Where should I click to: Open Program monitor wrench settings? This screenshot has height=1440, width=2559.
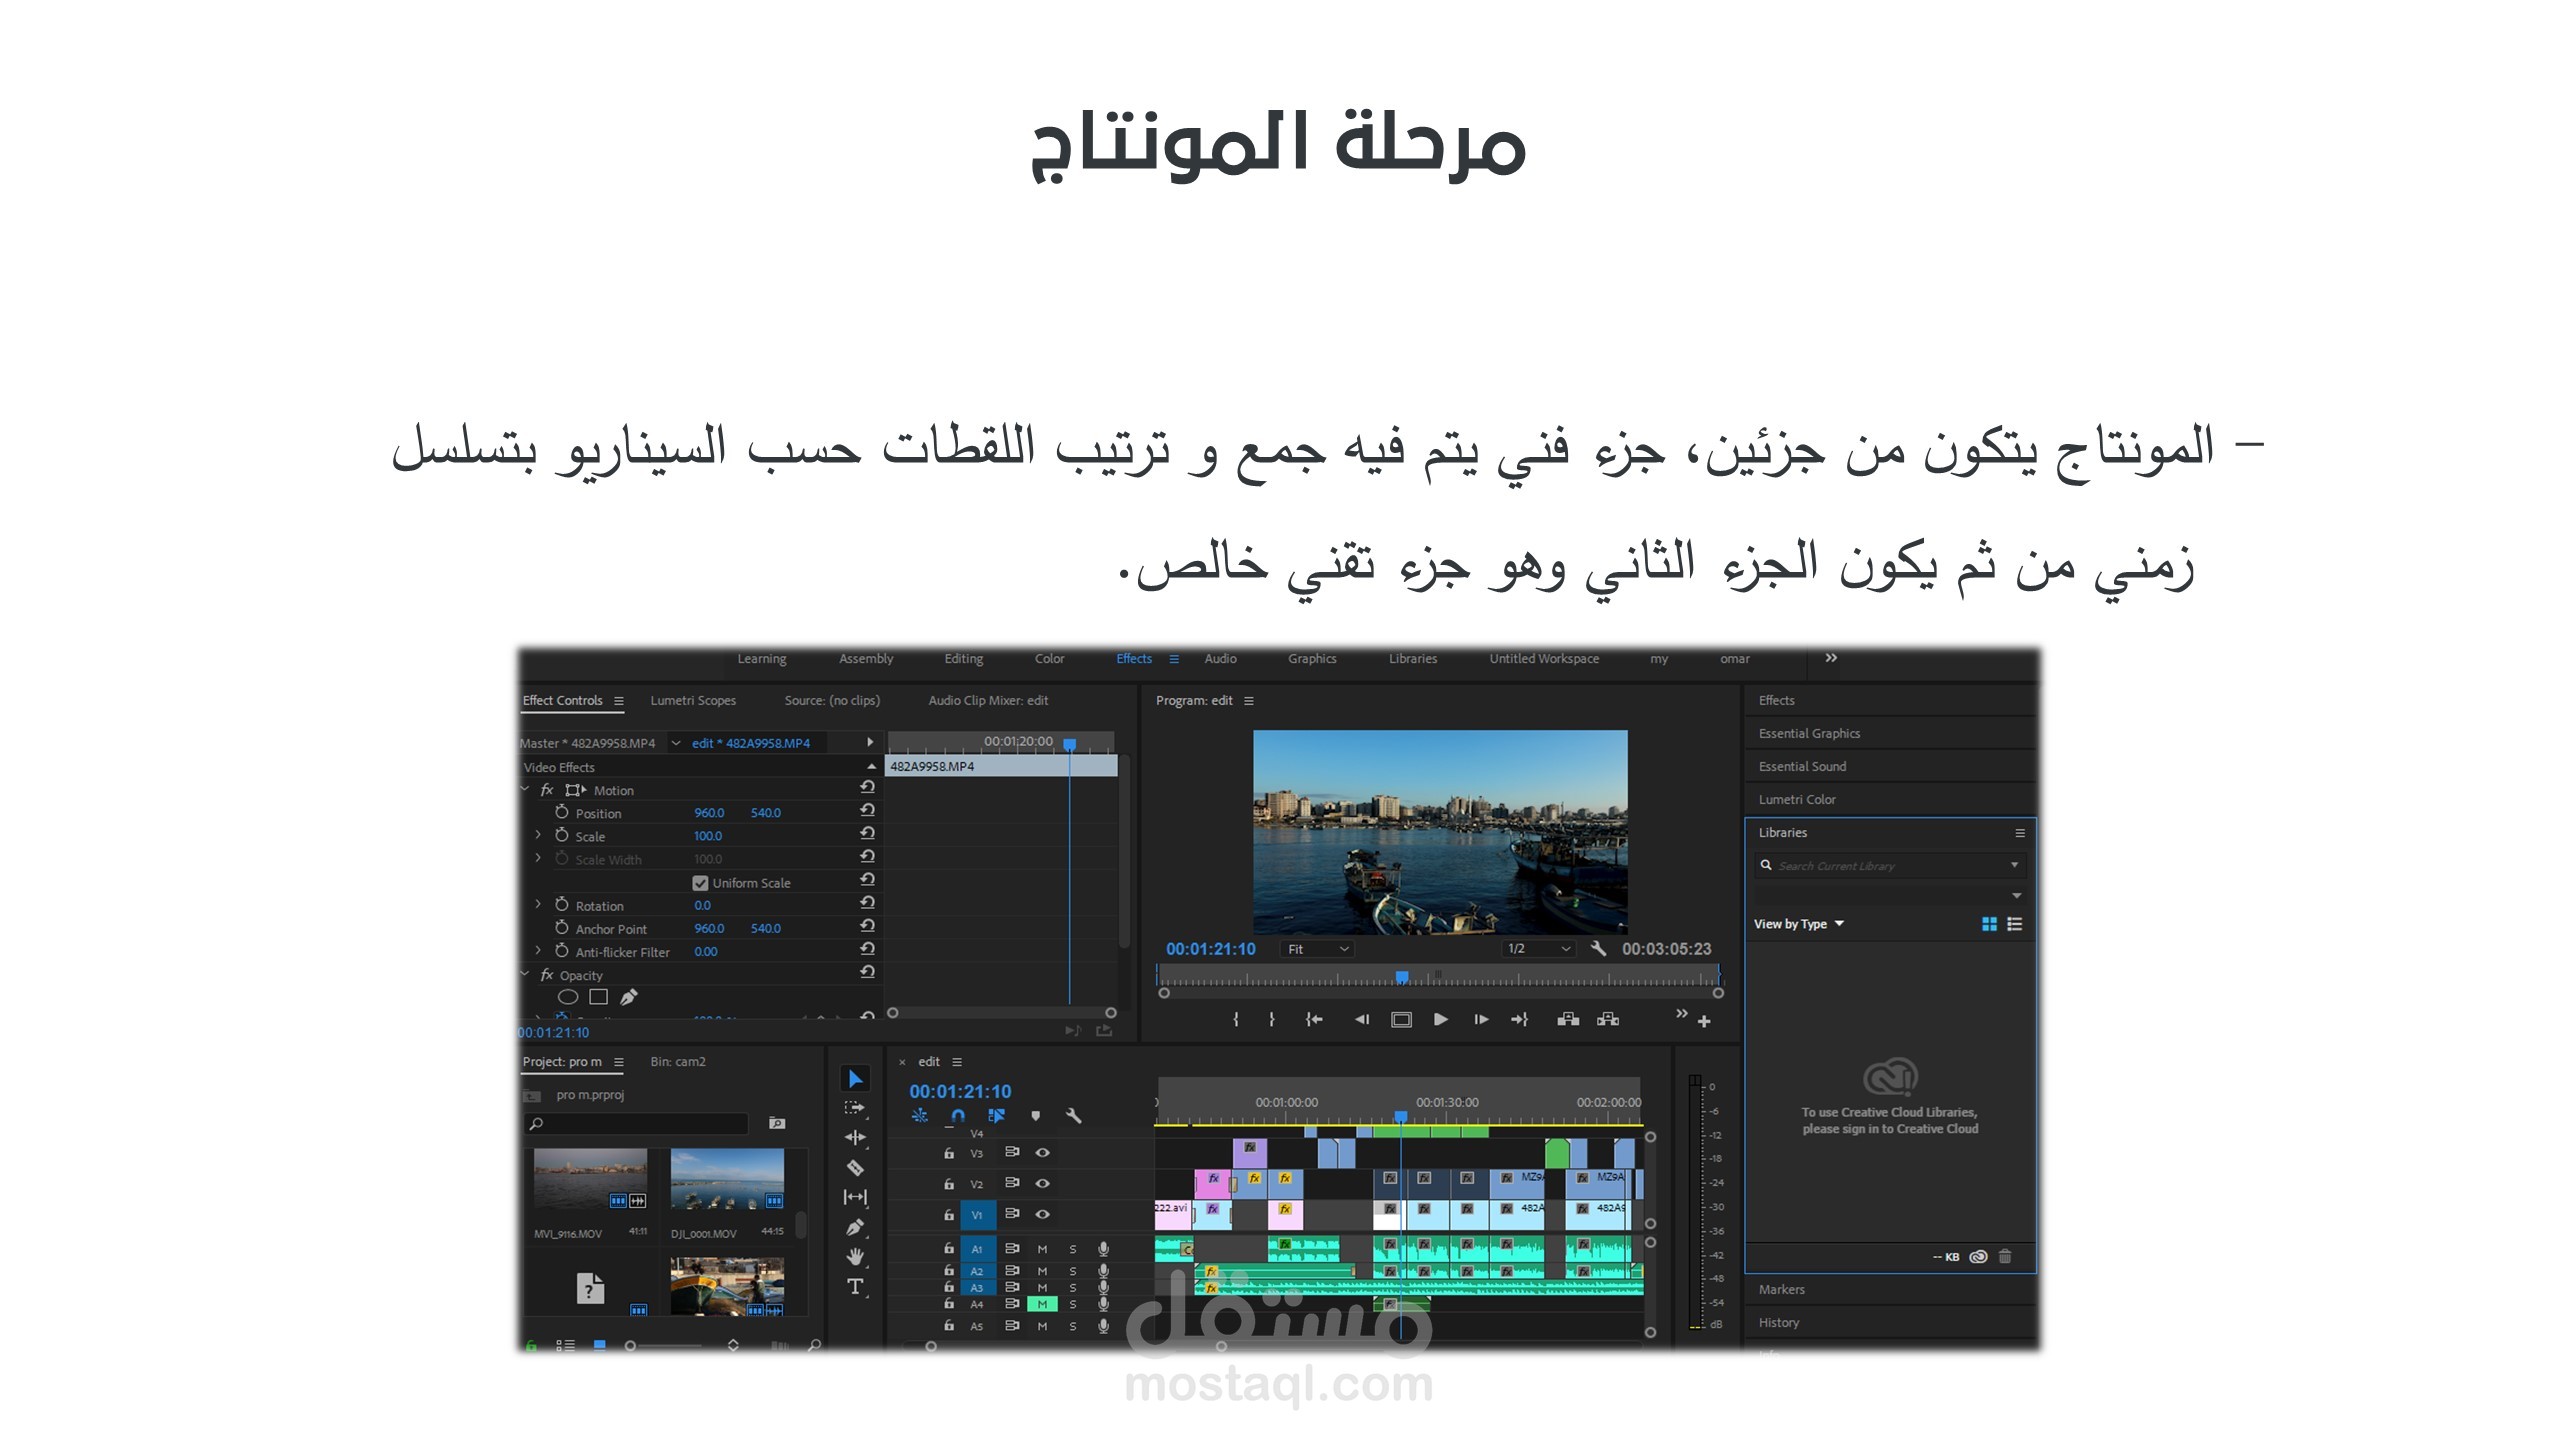pos(1598,948)
